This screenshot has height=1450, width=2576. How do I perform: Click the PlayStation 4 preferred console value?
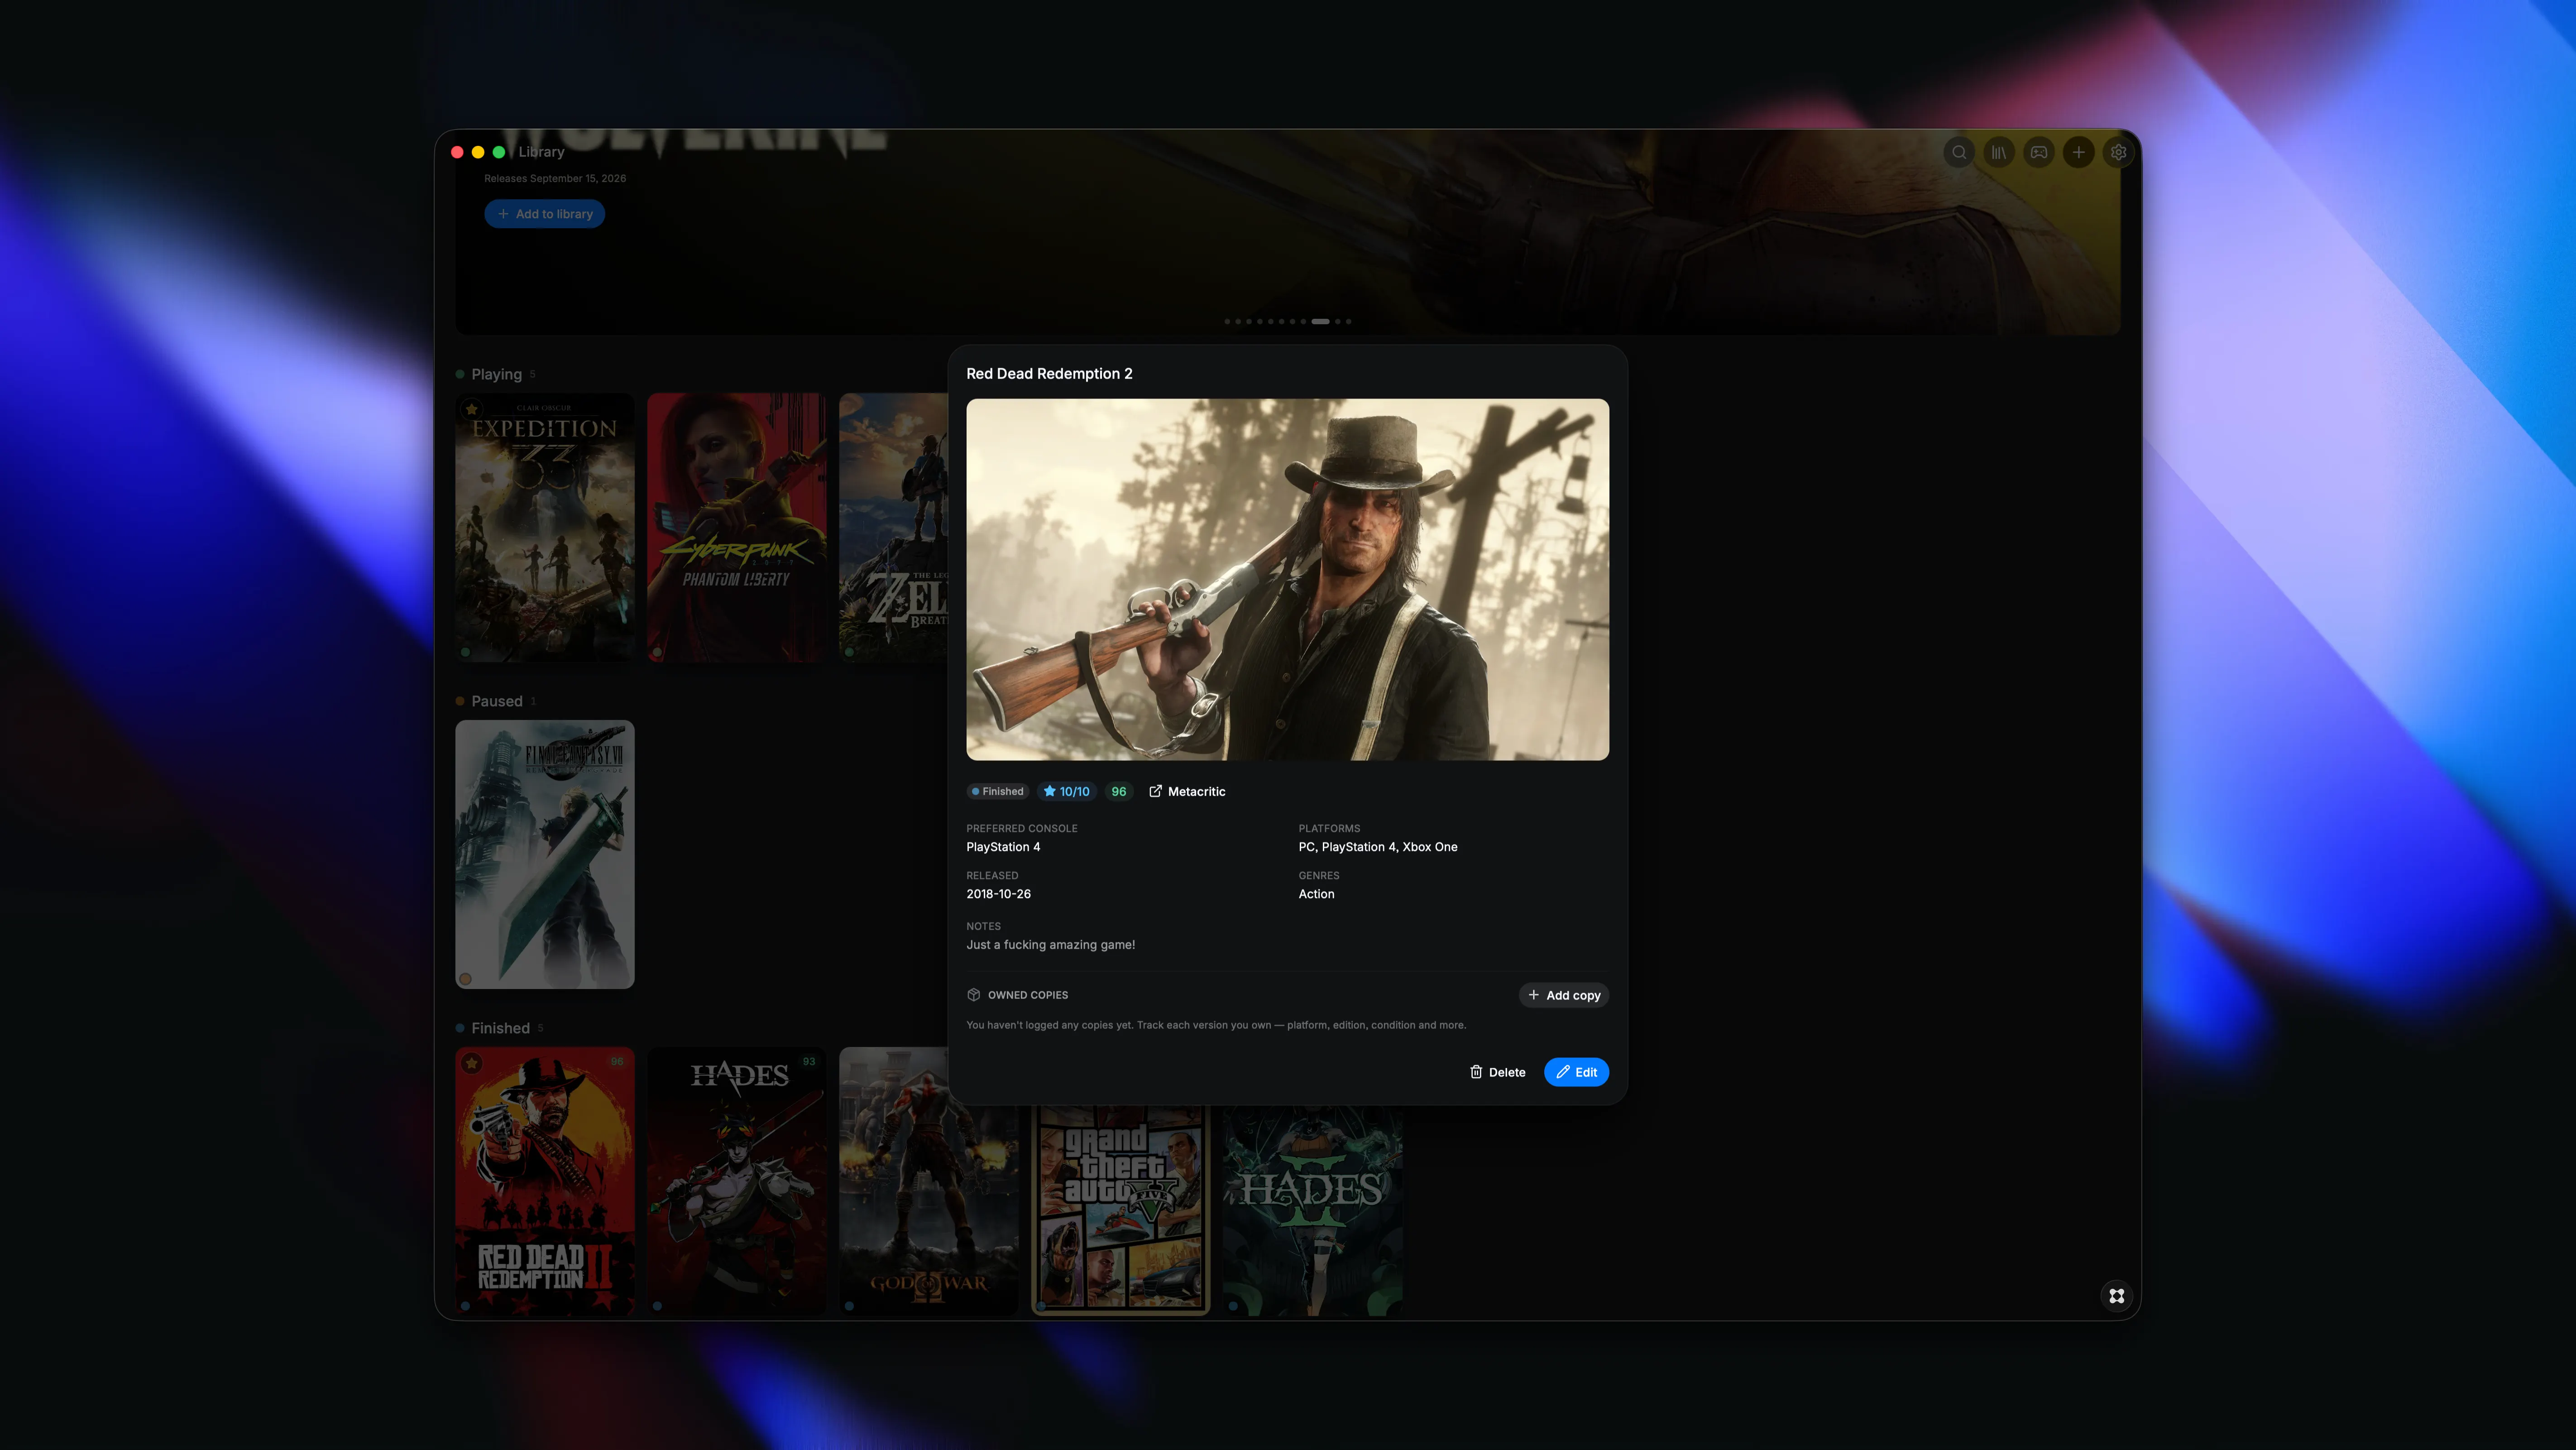point(1003,847)
